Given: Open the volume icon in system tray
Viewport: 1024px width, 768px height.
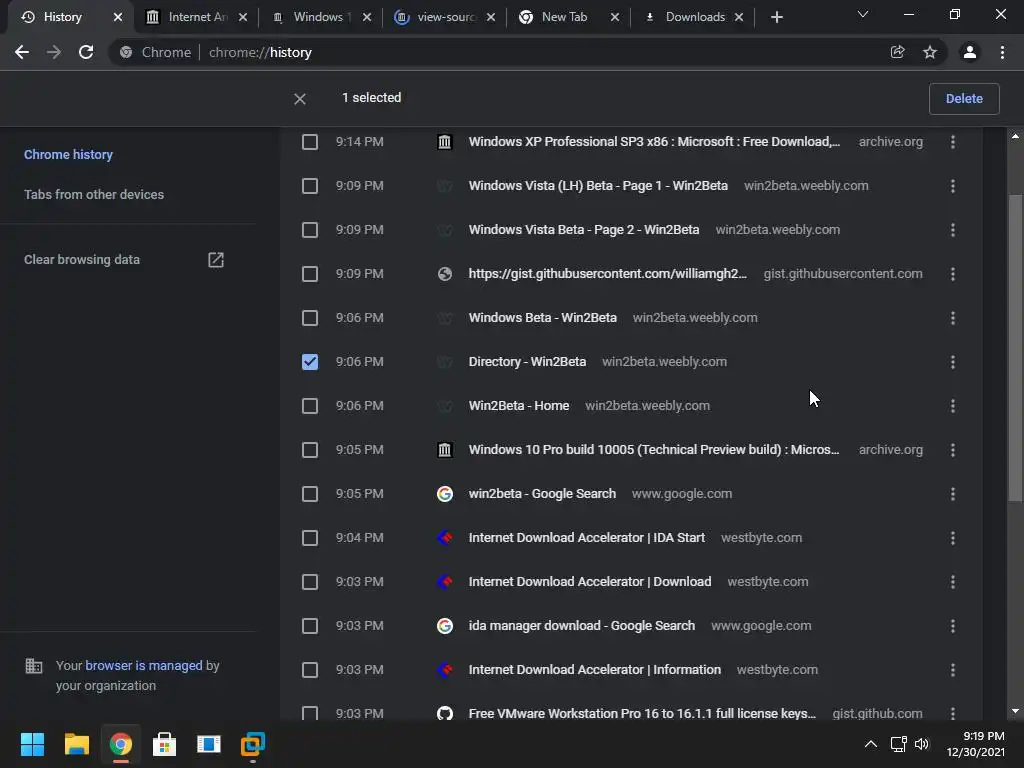Looking at the screenshot, I should pyautogui.click(x=921, y=744).
